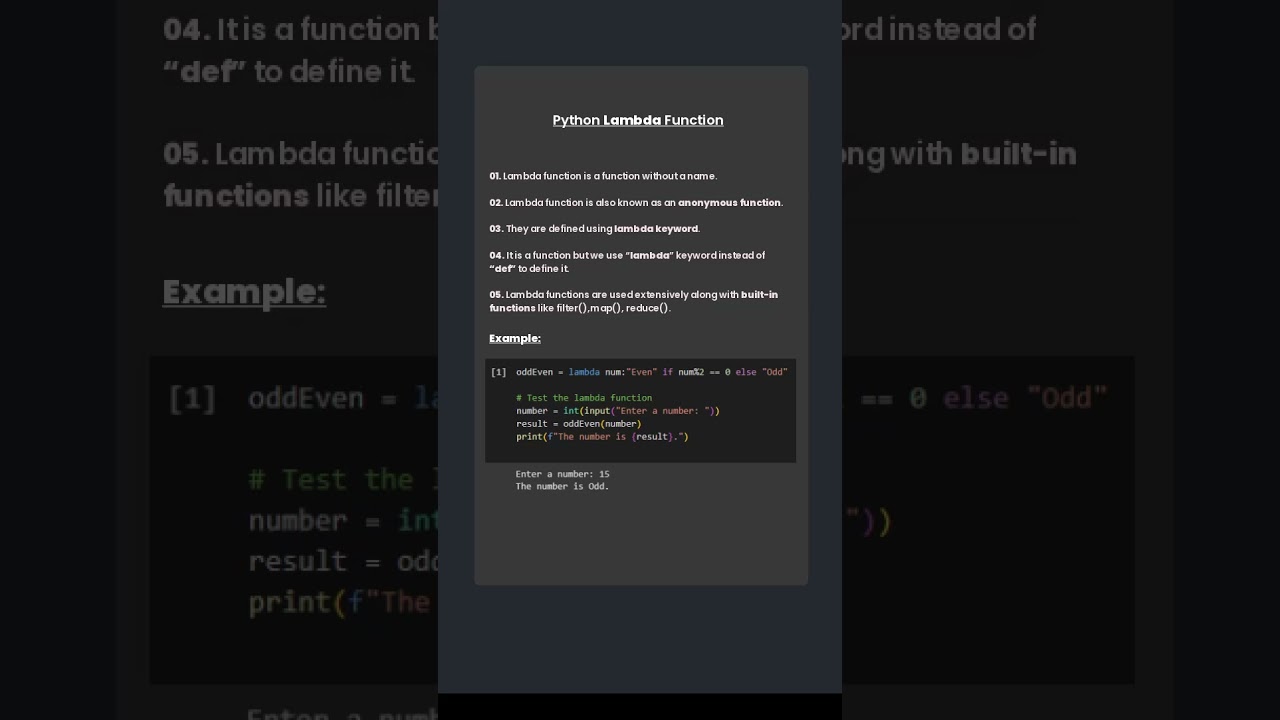Click output line "The number is Odd."
Image resolution: width=1280 pixels, height=720 pixels.
(x=562, y=486)
